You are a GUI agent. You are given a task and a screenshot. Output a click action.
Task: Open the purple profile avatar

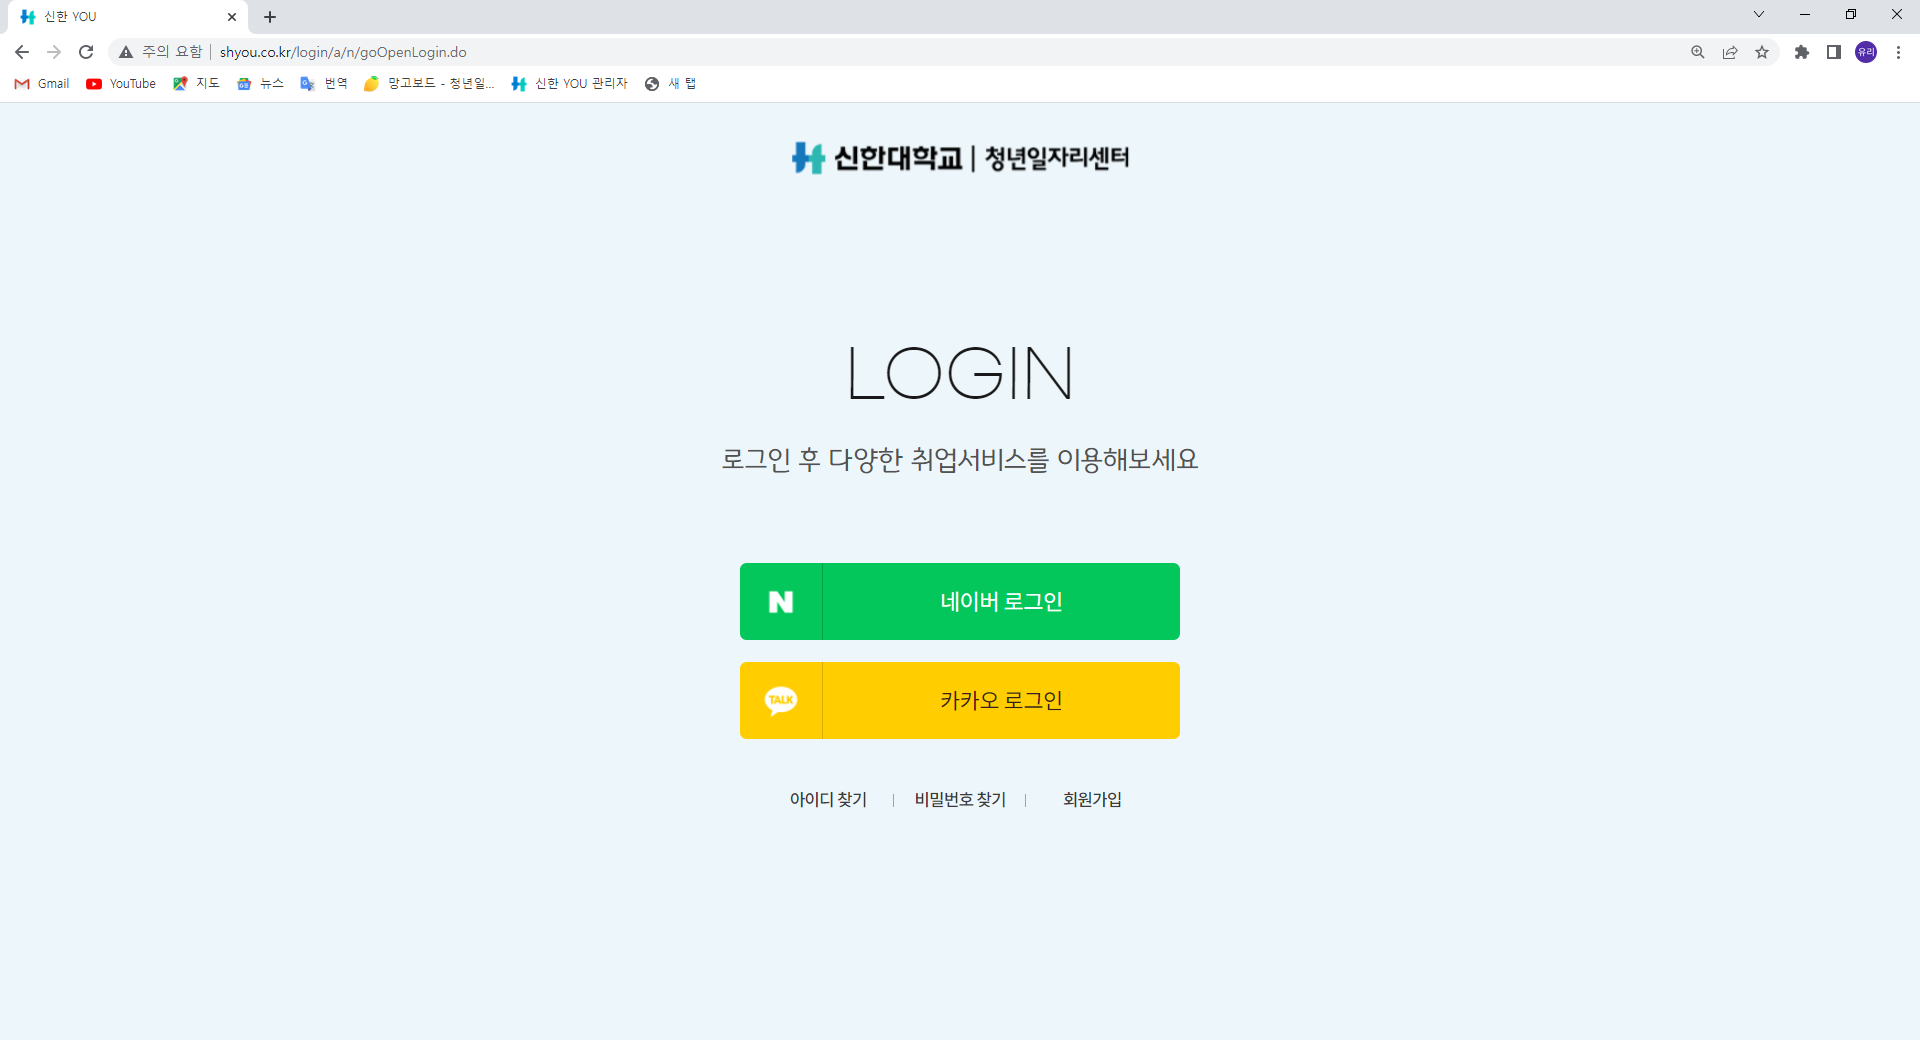(x=1866, y=52)
